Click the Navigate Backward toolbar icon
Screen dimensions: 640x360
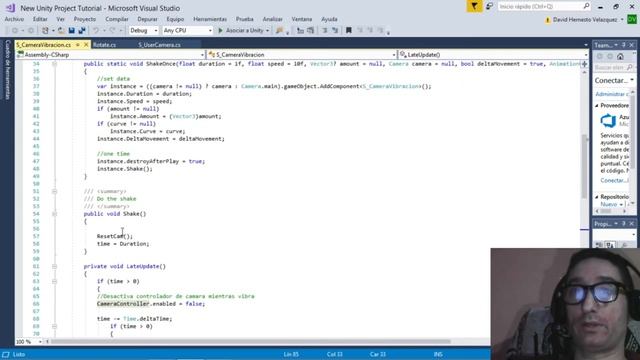pyautogui.click(x=15, y=31)
